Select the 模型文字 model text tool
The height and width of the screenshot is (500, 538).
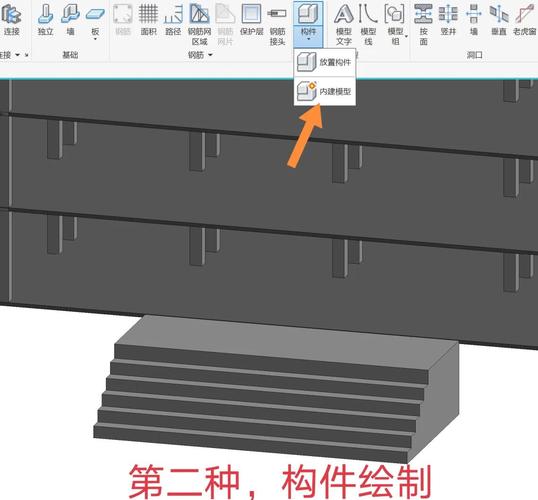point(343,24)
